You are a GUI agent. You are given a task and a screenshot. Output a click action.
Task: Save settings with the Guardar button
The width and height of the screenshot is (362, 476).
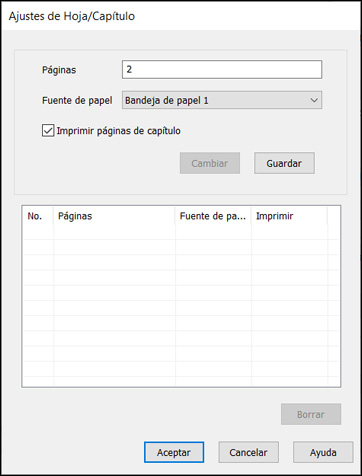coord(284,163)
